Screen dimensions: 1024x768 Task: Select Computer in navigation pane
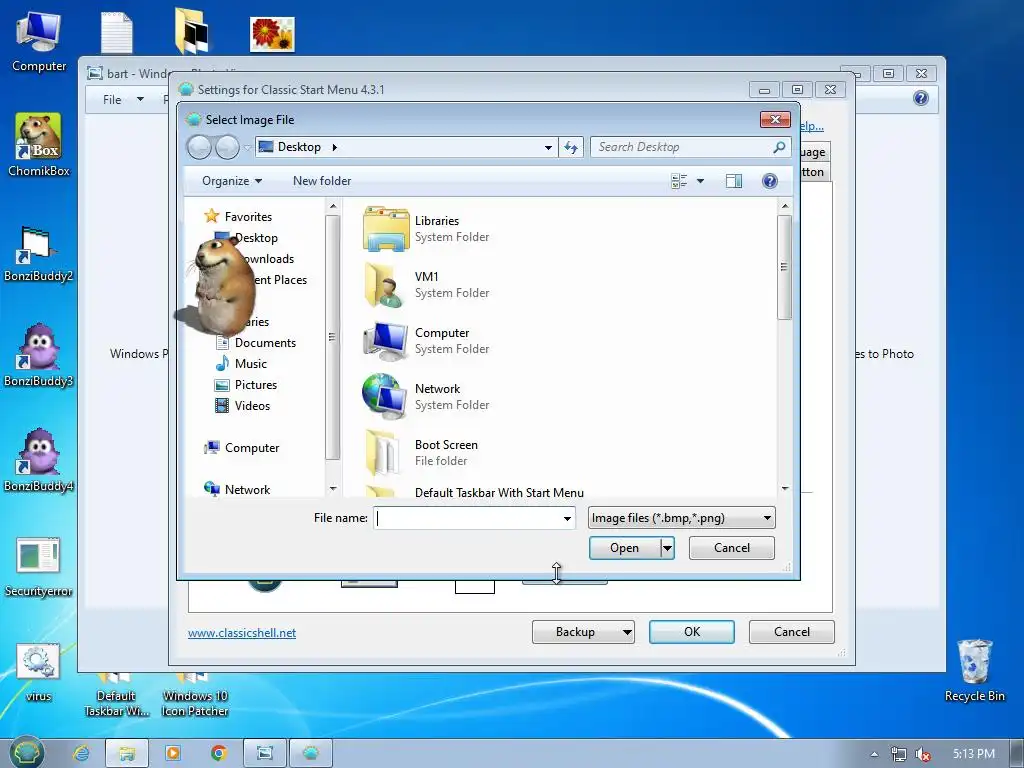tap(252, 448)
